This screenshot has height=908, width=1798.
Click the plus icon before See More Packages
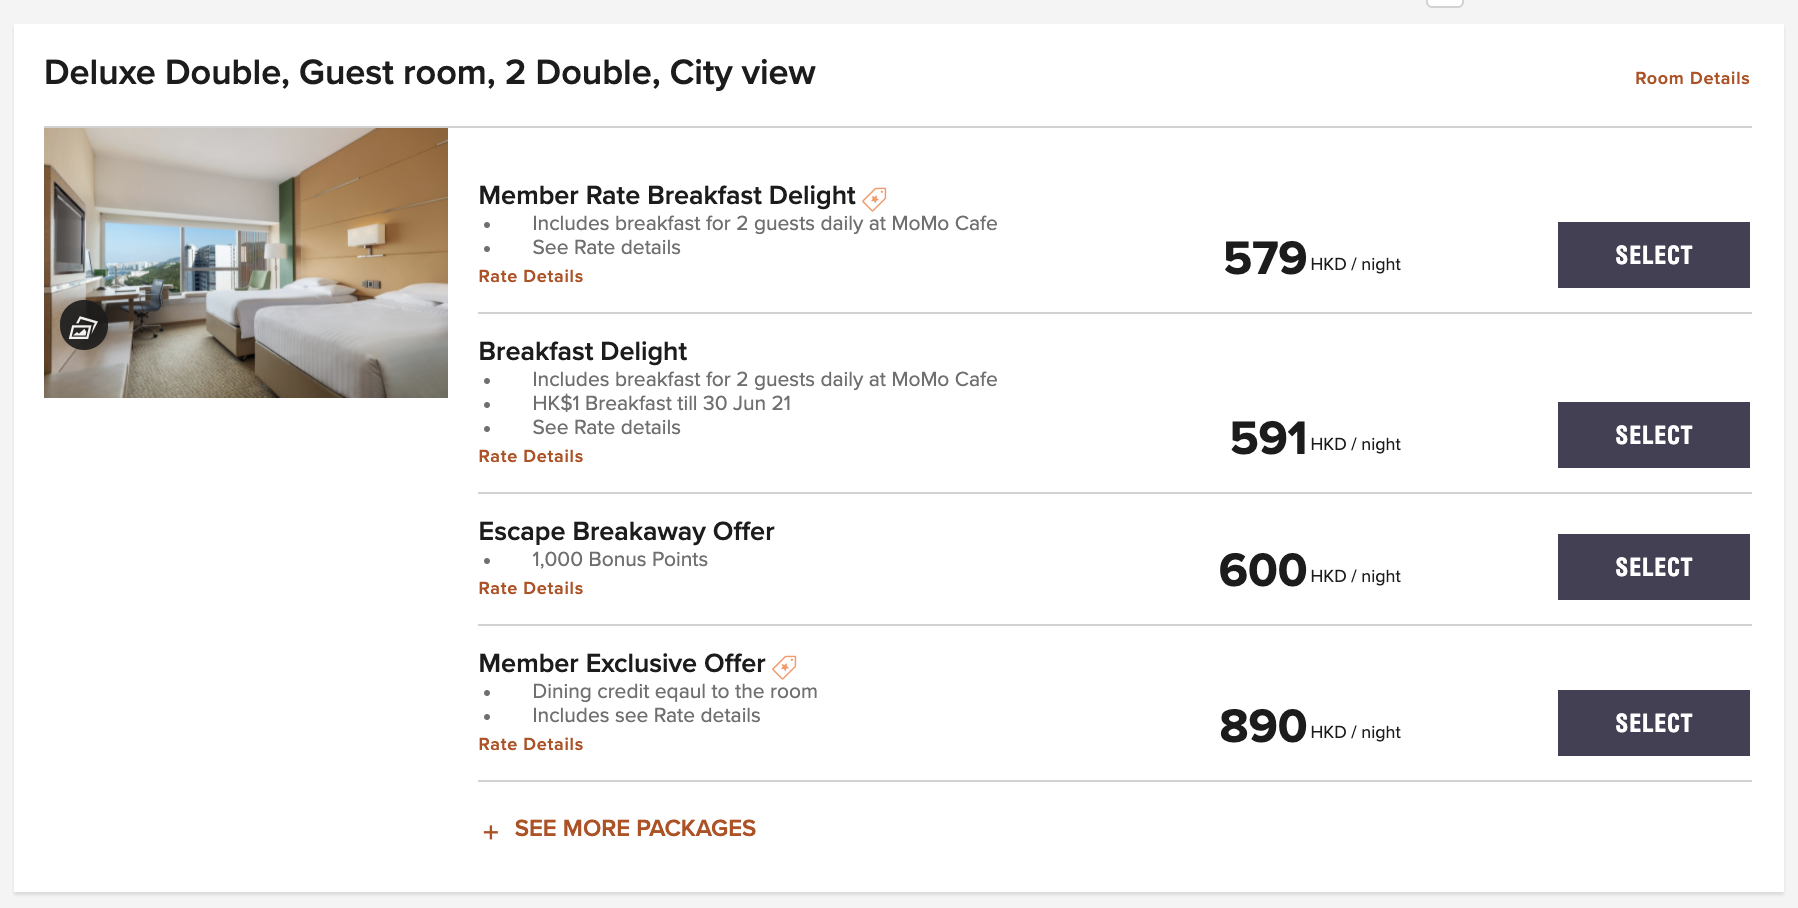(491, 832)
